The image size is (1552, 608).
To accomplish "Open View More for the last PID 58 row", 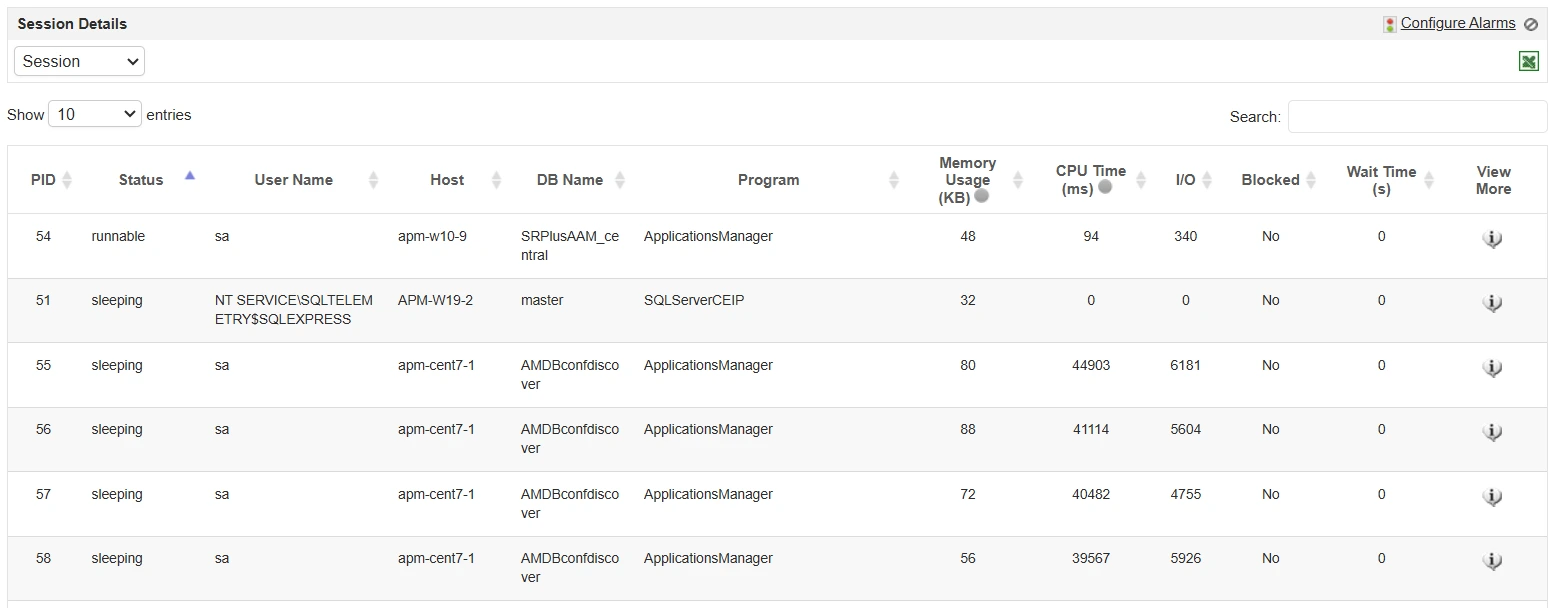I will click(x=1492, y=561).
